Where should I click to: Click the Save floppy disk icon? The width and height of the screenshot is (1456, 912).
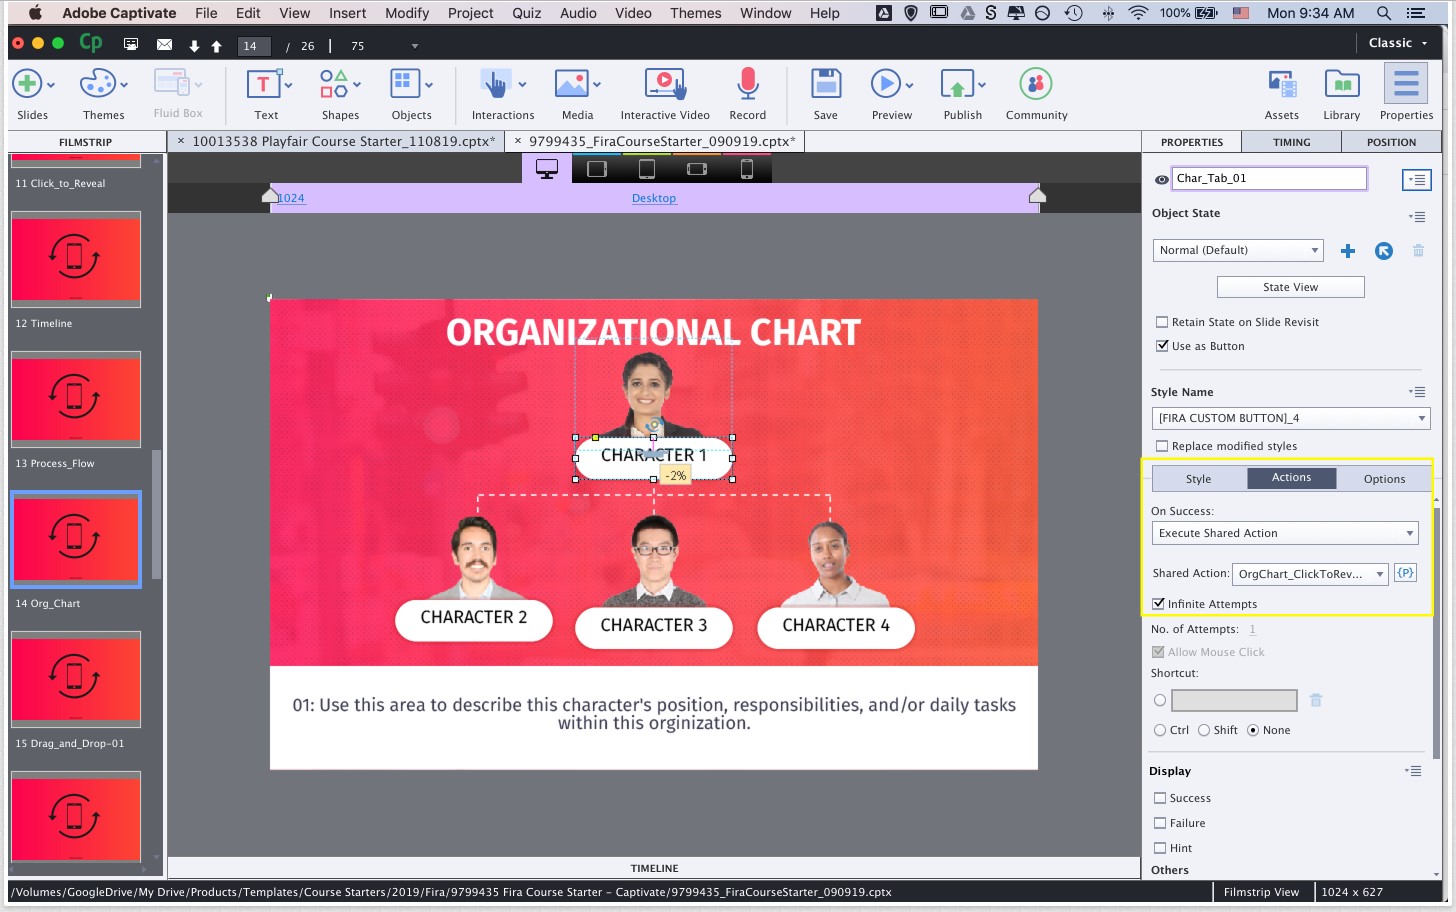pos(825,85)
